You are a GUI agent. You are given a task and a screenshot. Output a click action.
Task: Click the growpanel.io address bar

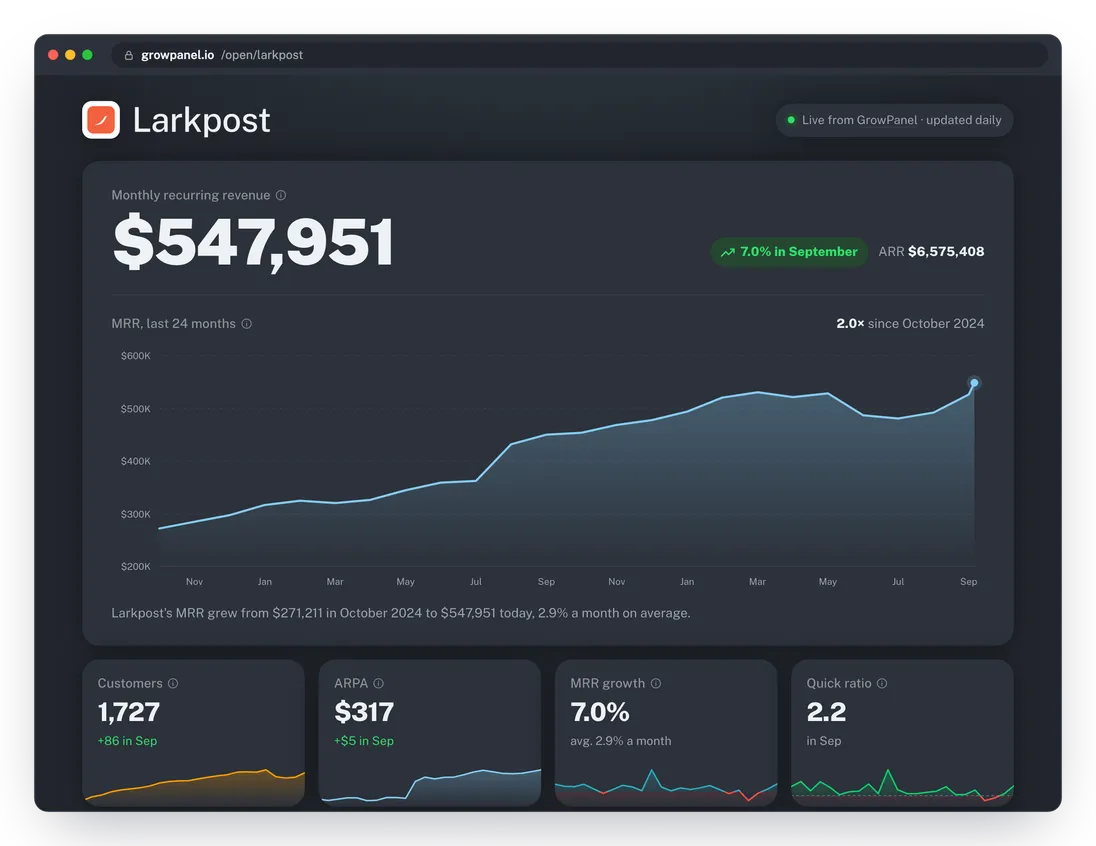click(x=579, y=55)
